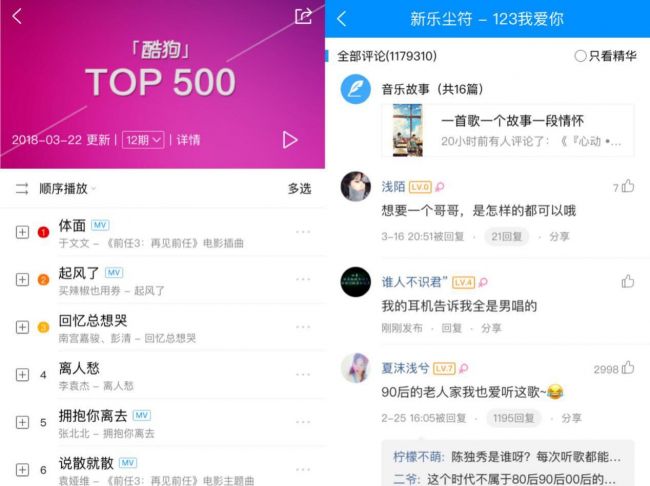Enable the 只看精华 radio option
The image size is (650, 486).
pos(580,56)
